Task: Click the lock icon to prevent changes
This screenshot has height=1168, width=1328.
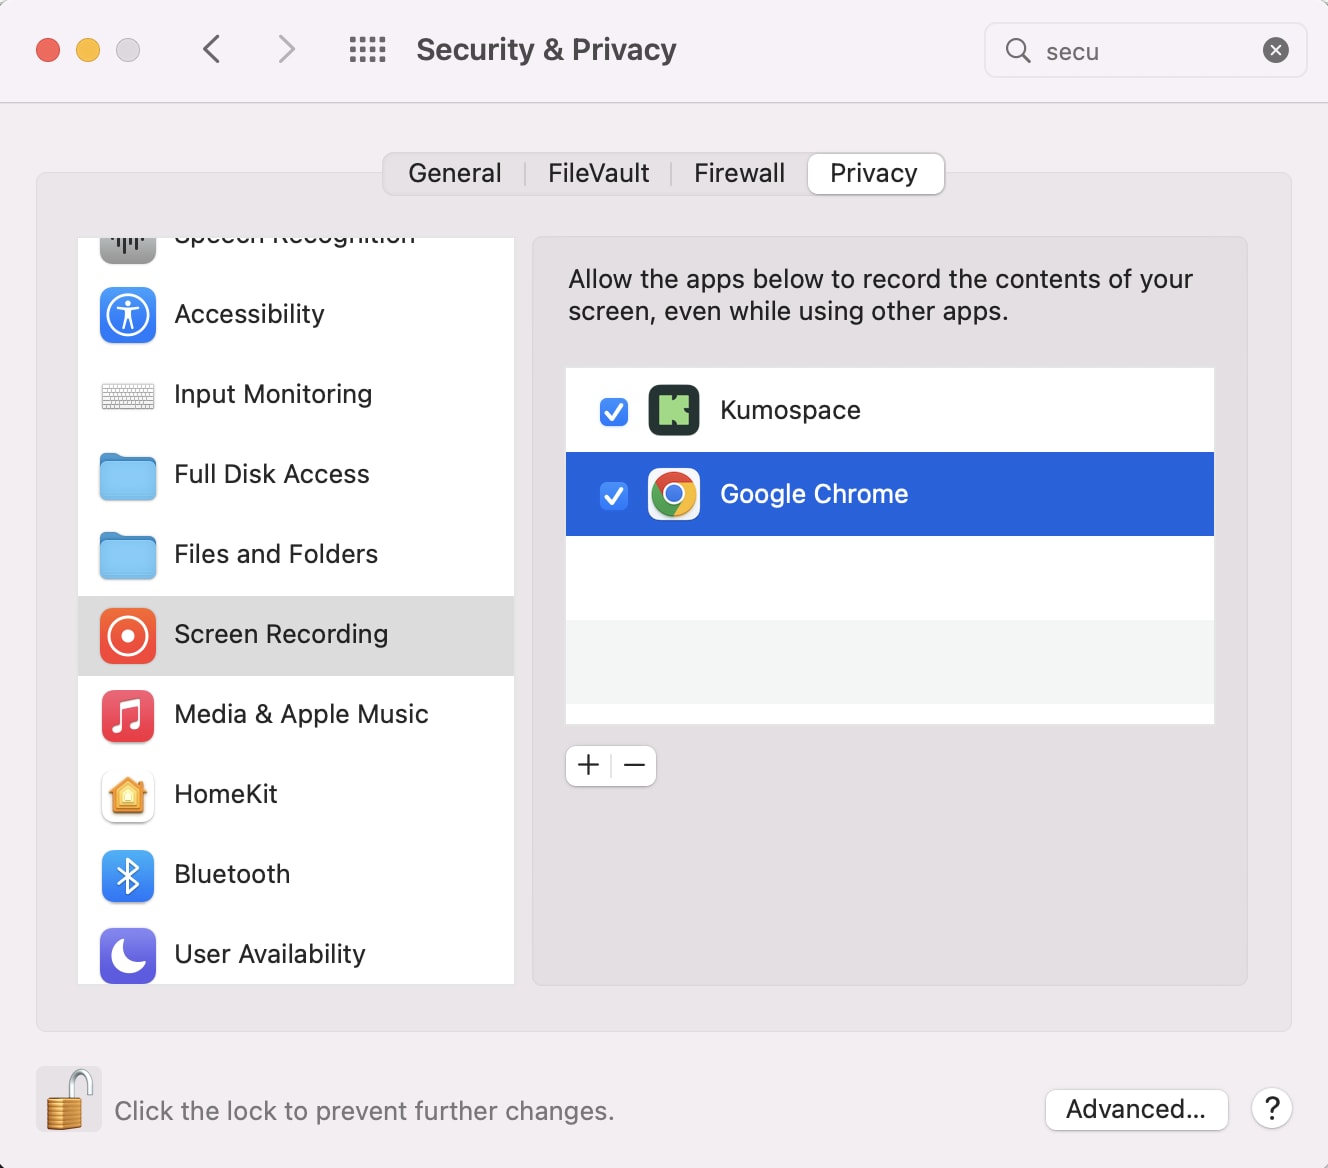Action: pyautogui.click(x=69, y=1099)
